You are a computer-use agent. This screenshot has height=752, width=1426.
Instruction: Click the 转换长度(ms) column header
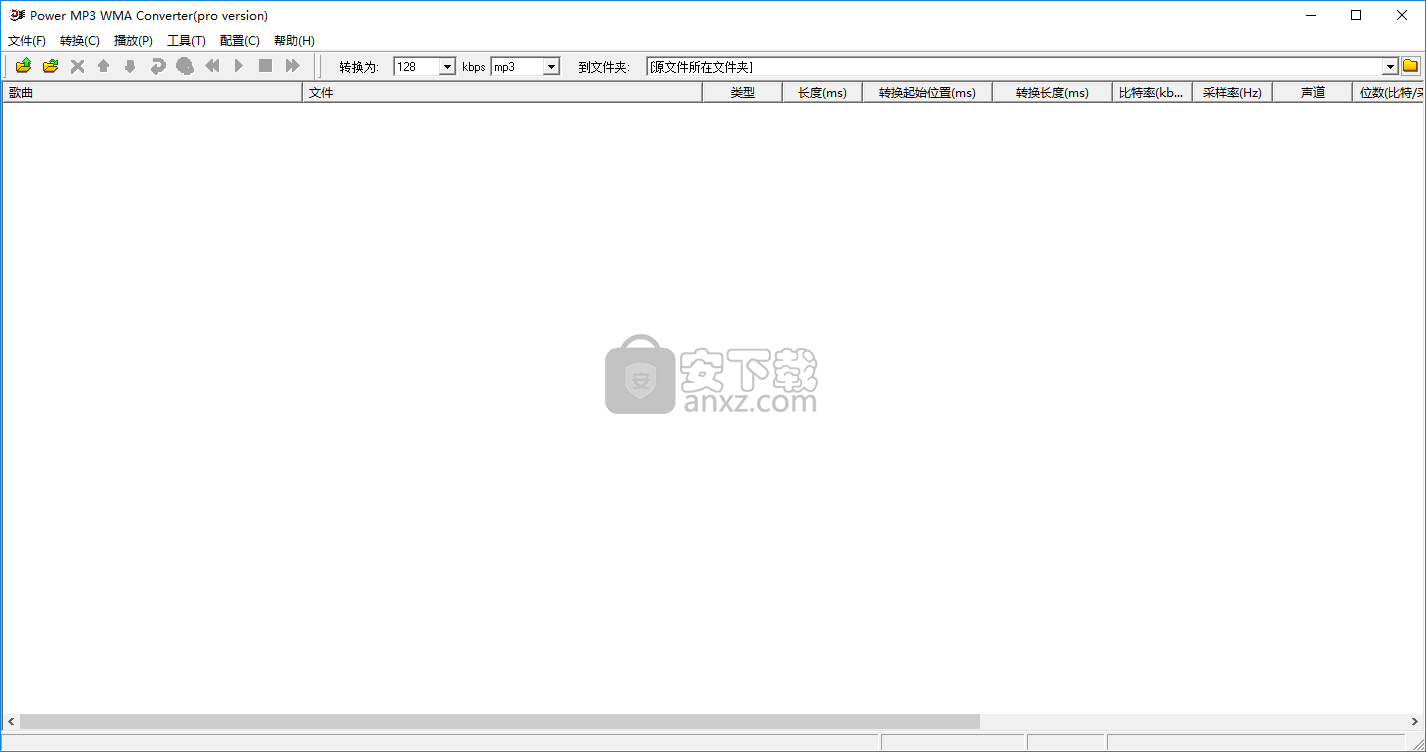coord(1052,92)
